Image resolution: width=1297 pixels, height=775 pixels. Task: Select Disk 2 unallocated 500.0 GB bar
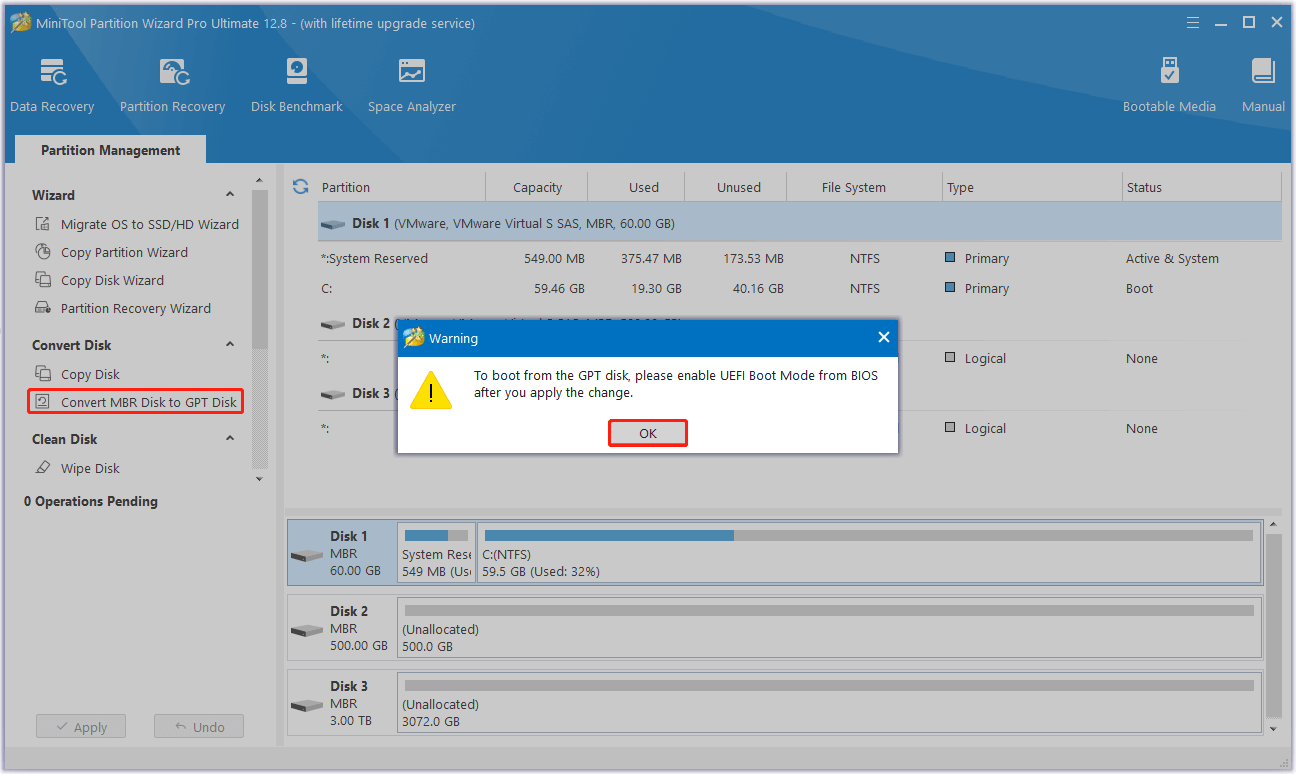(x=829, y=627)
